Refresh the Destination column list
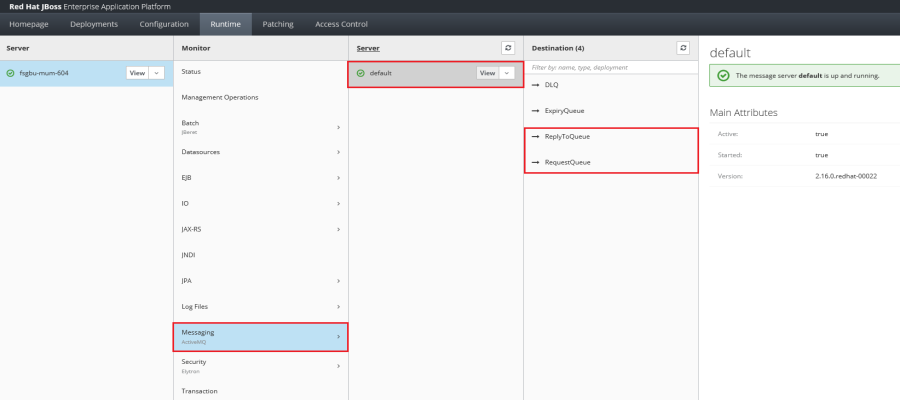This screenshot has height=400, width=900. pos(683,48)
